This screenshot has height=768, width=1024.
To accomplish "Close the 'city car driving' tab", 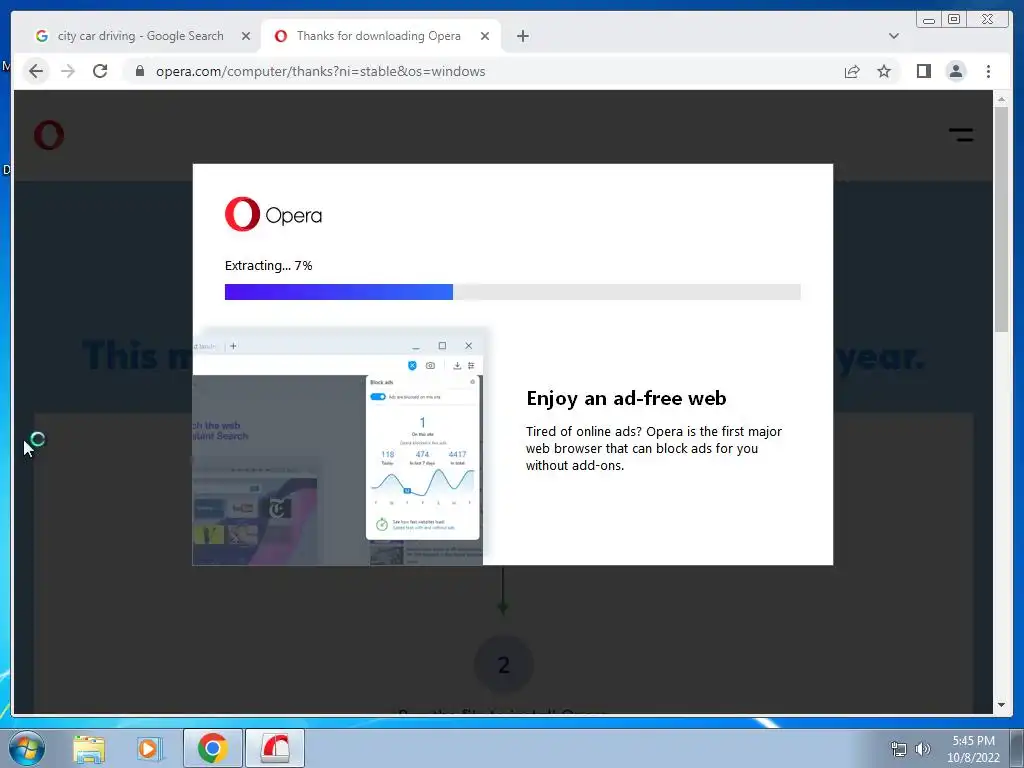I will (246, 36).
